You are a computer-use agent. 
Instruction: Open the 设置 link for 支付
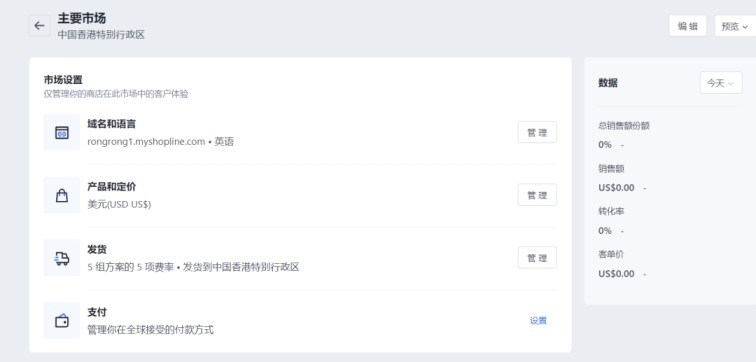click(x=538, y=321)
